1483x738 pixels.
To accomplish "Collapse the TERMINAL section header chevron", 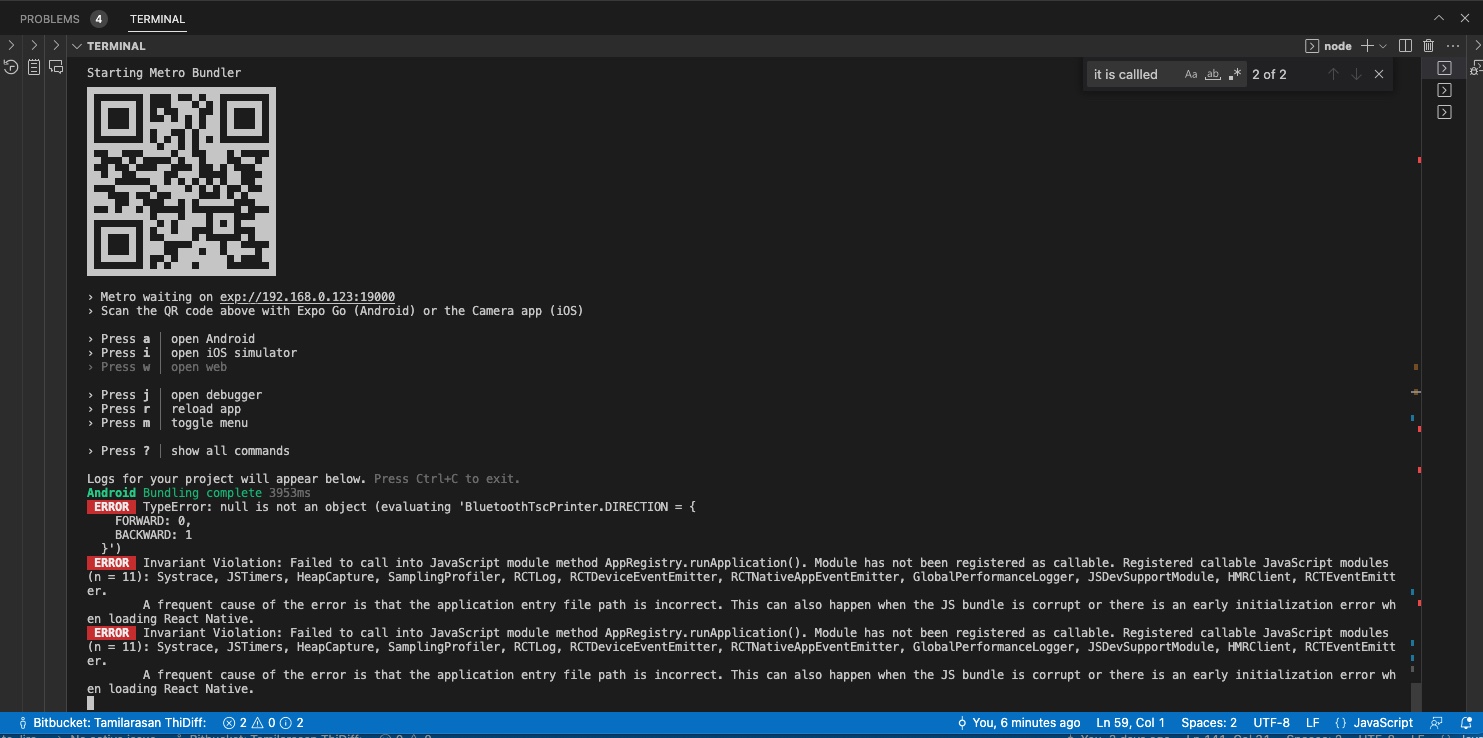I will pos(77,46).
